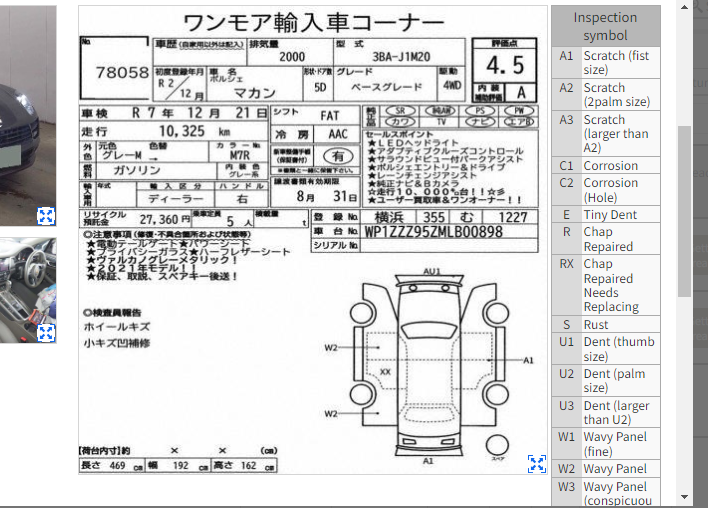Select the U1 'Dent (thumb size)' row
The image size is (708, 508).
(x=606, y=349)
